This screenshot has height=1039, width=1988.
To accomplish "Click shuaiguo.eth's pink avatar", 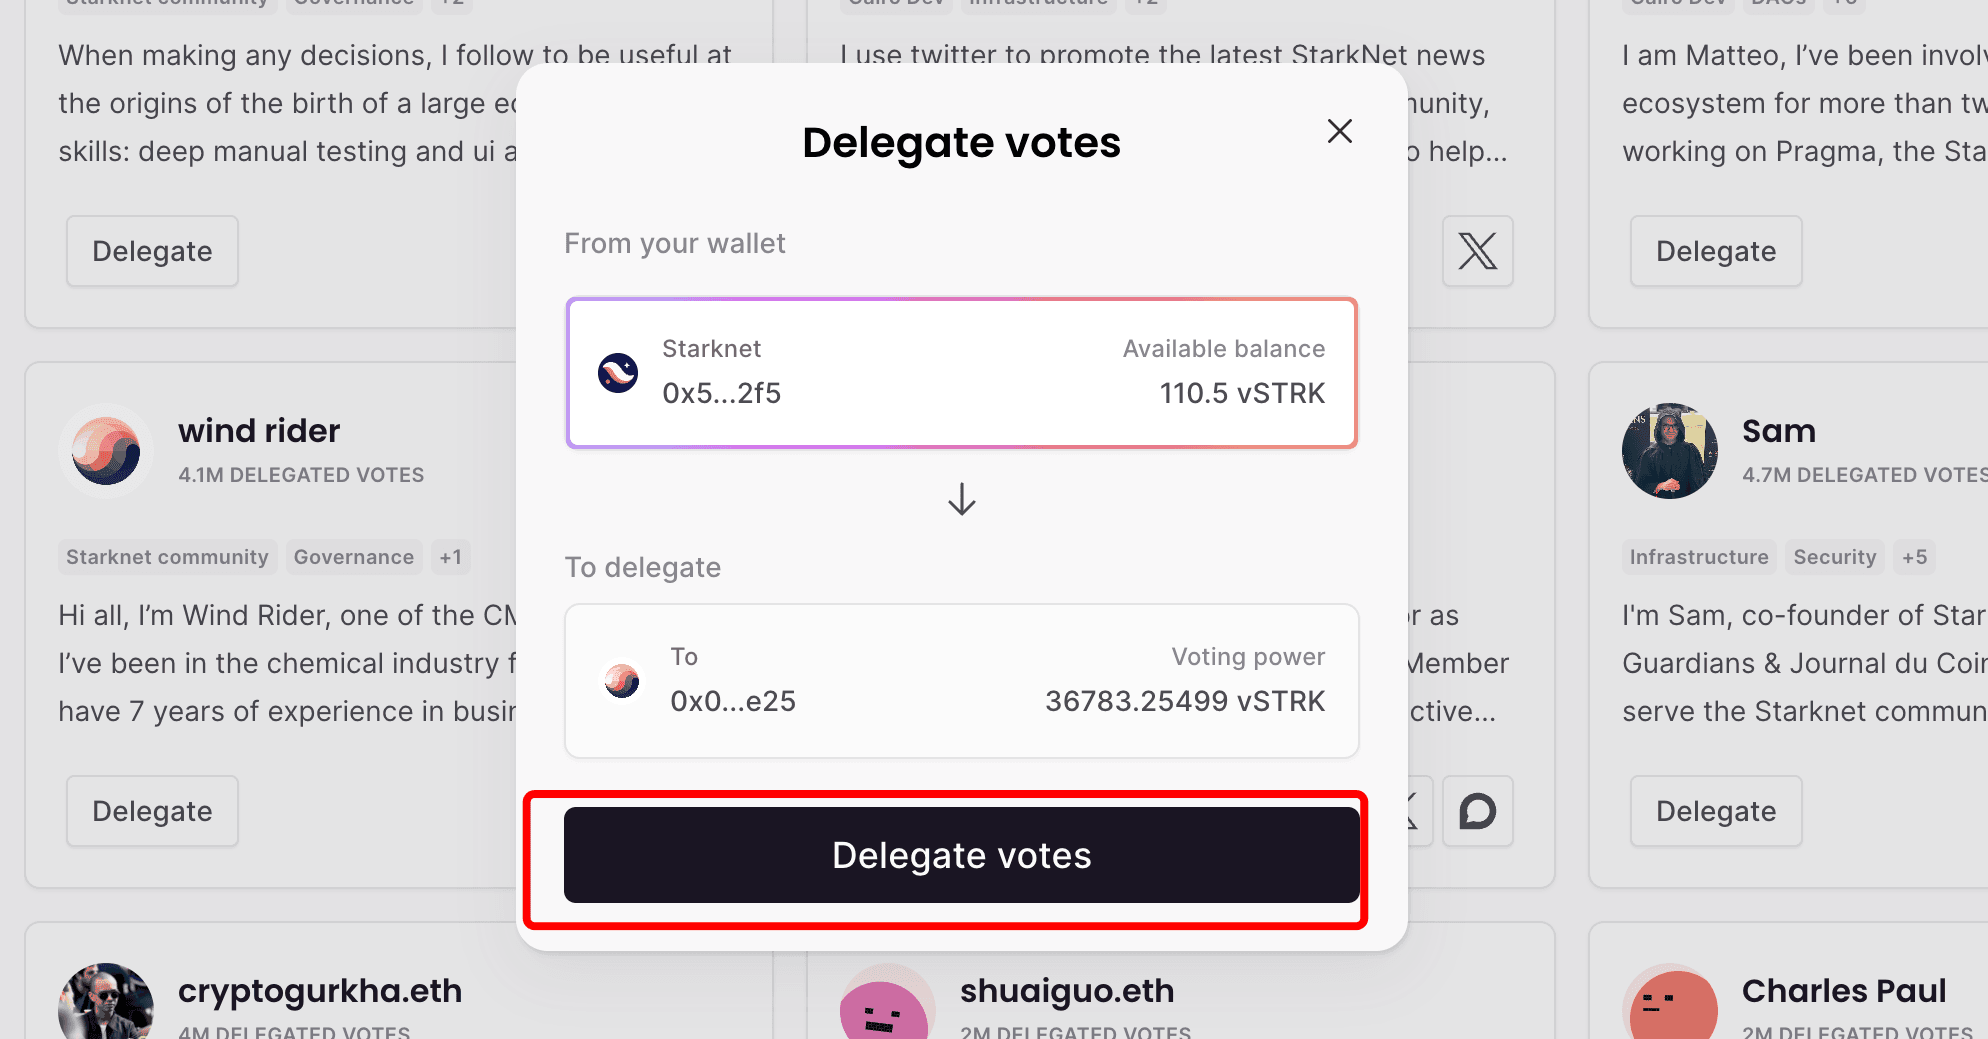I will point(884,1005).
